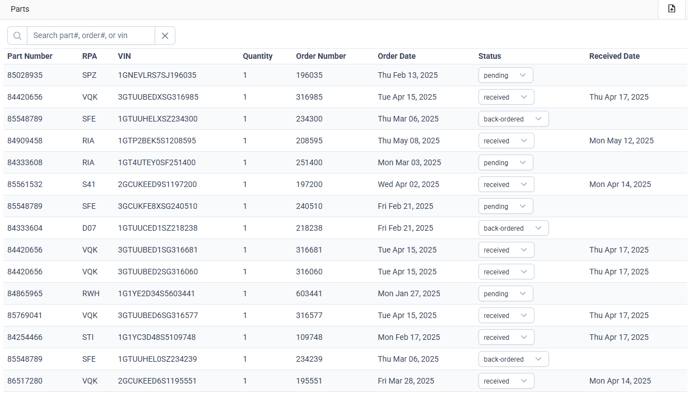
Task: Open status dropdown for order 195551
Action: pyautogui.click(x=506, y=381)
